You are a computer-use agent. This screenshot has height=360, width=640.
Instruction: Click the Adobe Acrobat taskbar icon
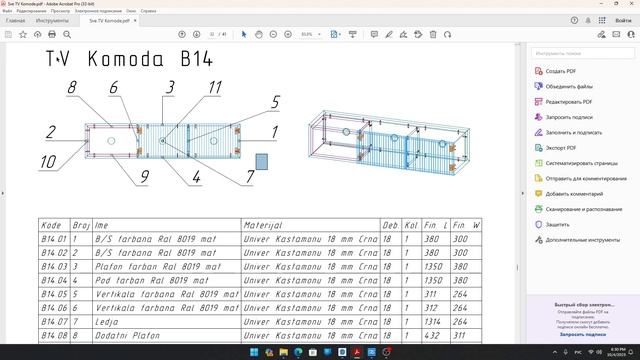click(357, 352)
